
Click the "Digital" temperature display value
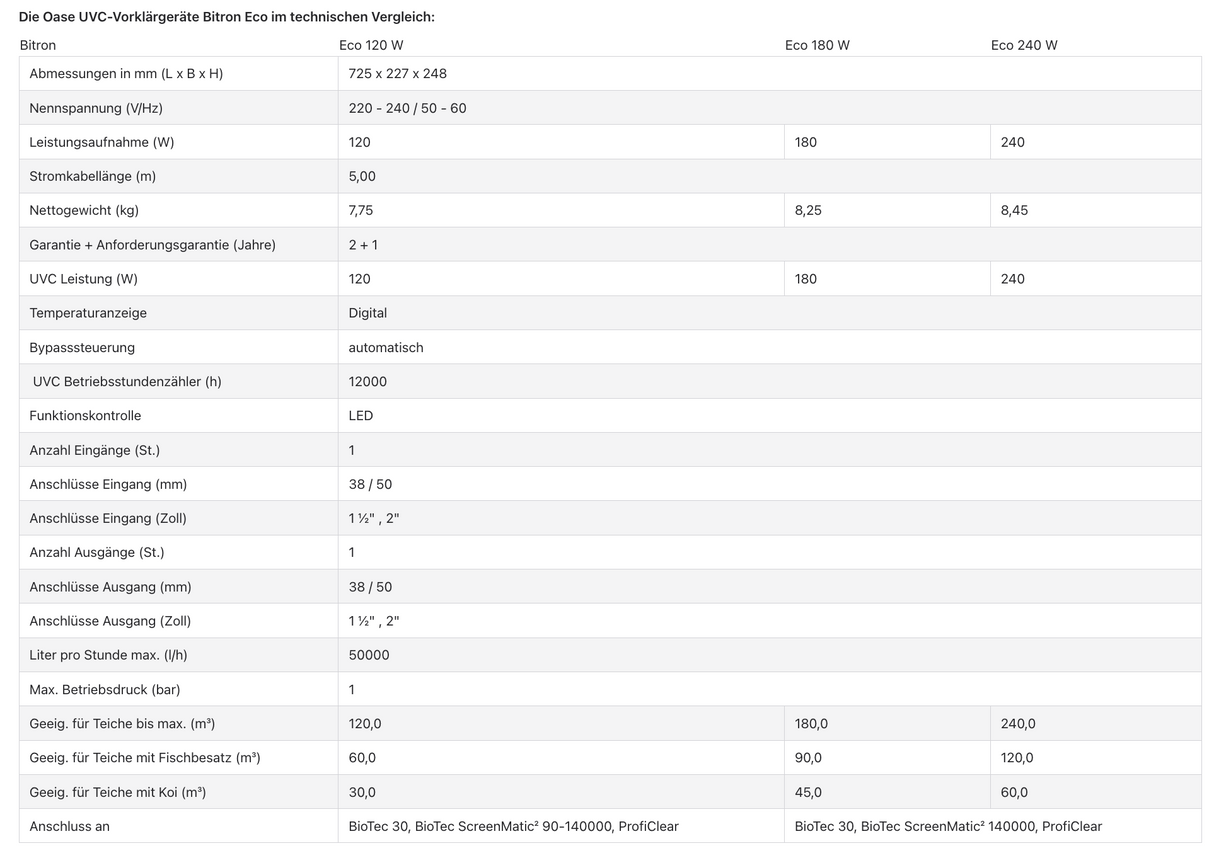368,313
